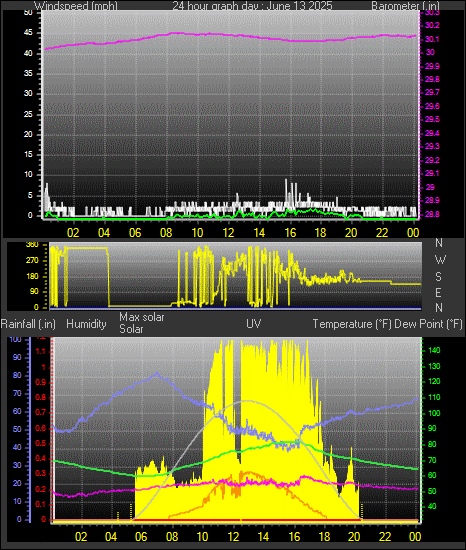Click the 06 hour marker on bottom graph
Screen dimensions: 466x550
coord(141,537)
